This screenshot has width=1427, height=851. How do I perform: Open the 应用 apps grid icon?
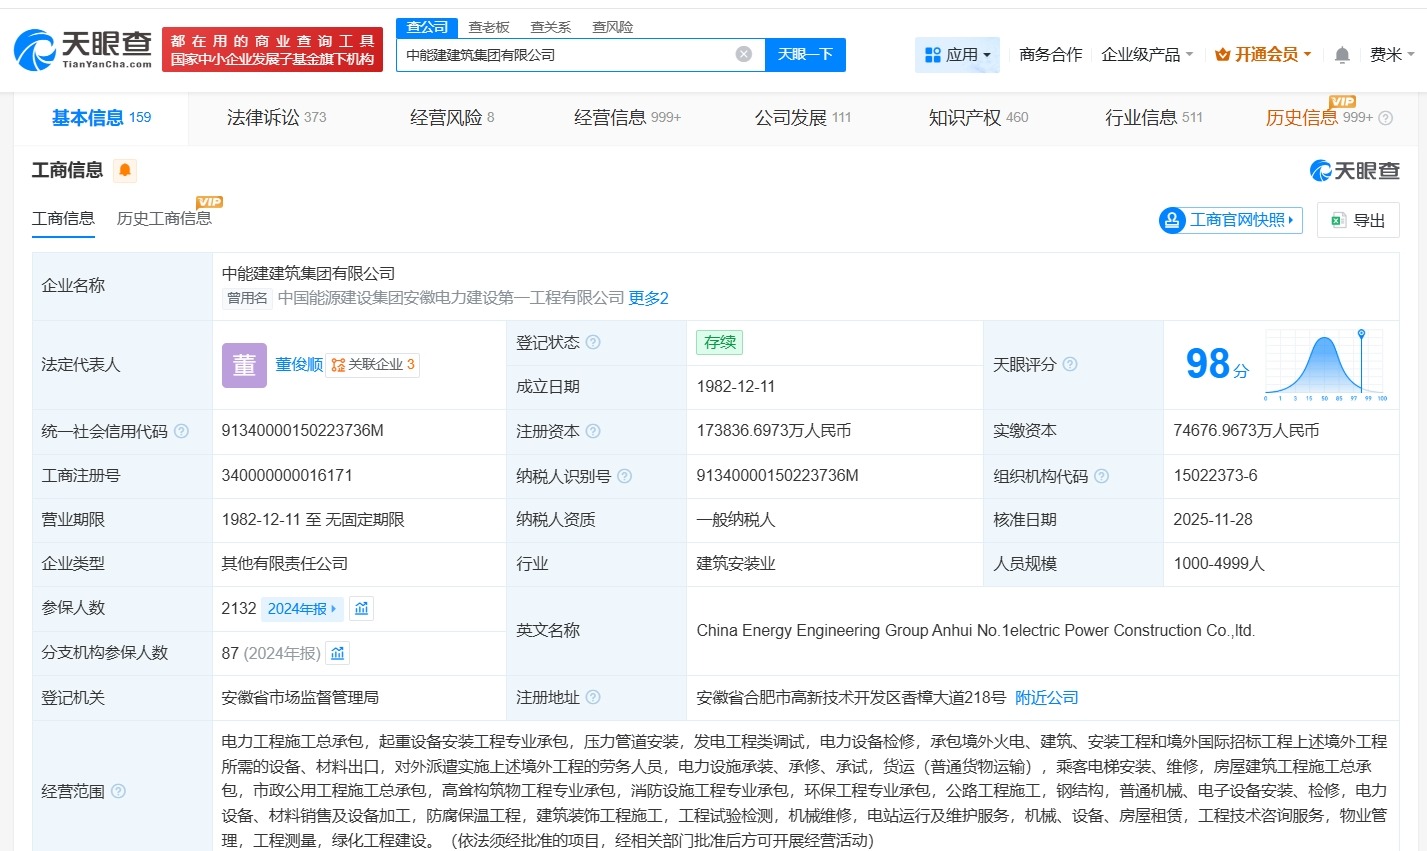pos(932,55)
